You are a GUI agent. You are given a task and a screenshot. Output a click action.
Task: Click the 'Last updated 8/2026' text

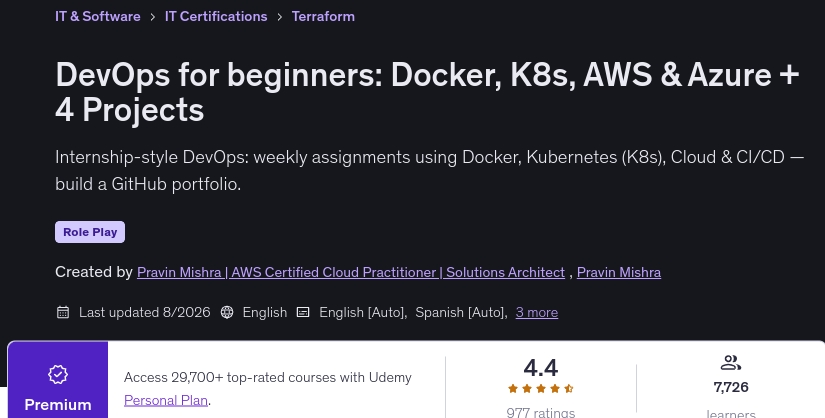pyautogui.click(x=145, y=312)
